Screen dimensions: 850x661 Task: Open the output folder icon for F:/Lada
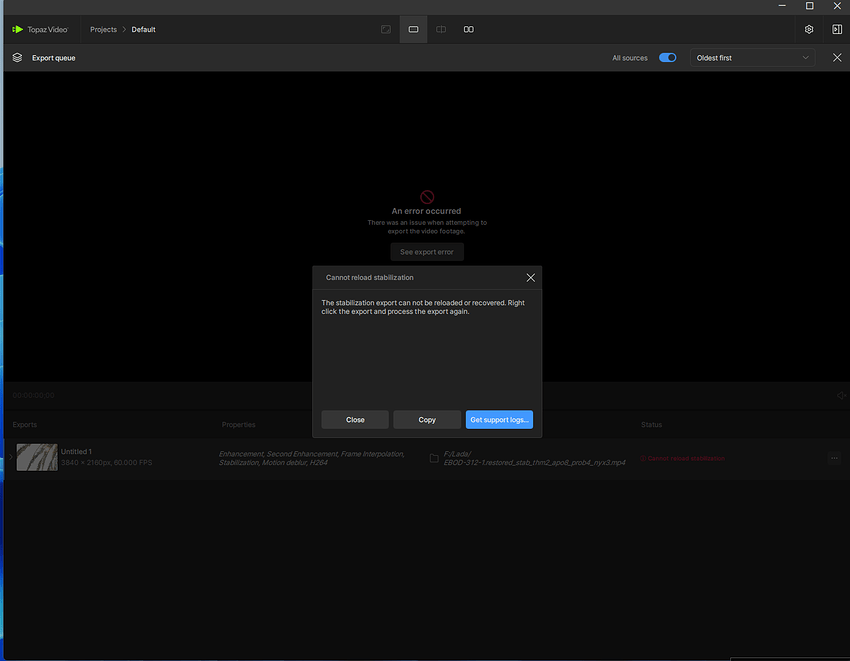pyautogui.click(x=434, y=458)
